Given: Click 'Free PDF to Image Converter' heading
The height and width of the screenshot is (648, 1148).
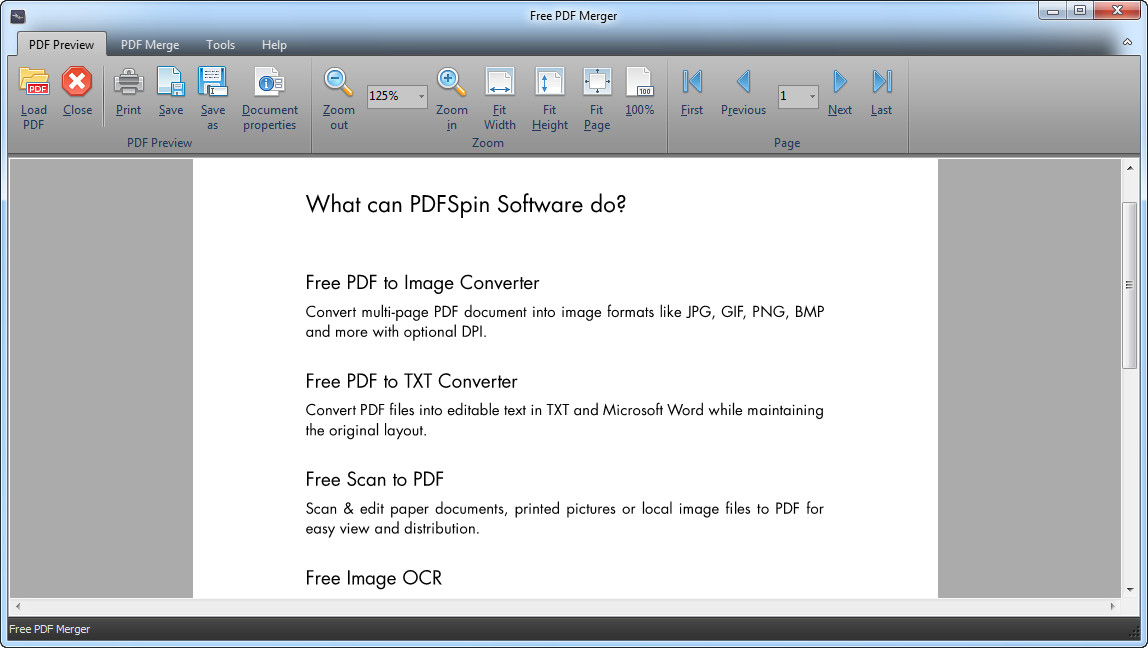Looking at the screenshot, I should click(422, 283).
